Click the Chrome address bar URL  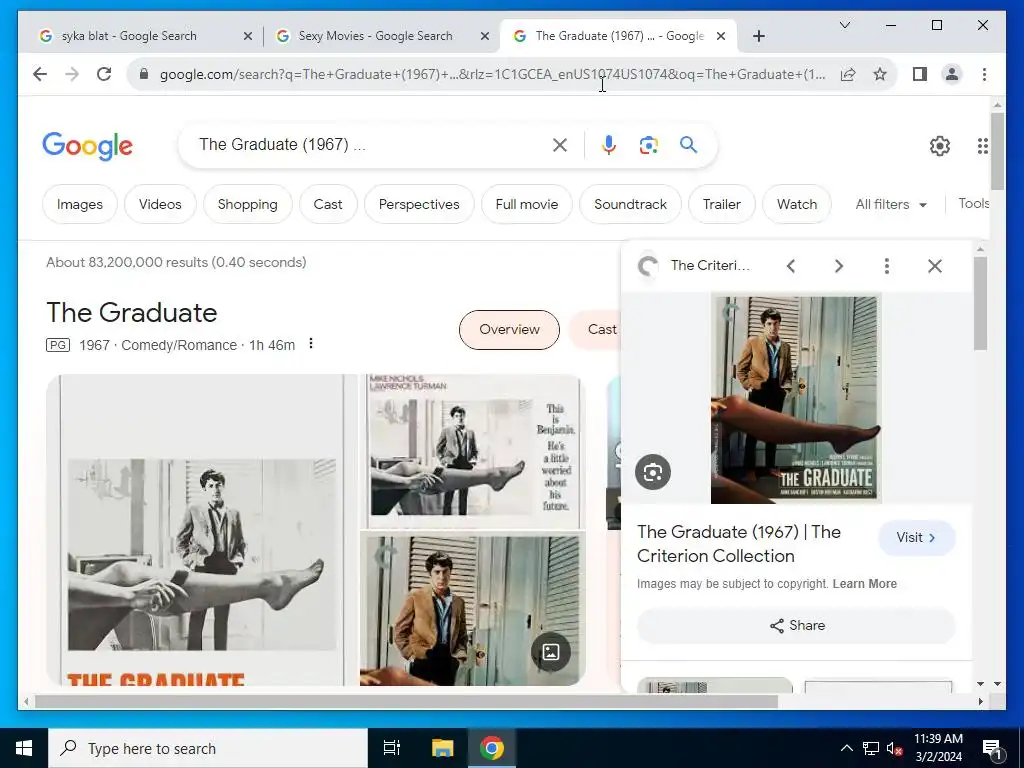[x=492, y=74]
